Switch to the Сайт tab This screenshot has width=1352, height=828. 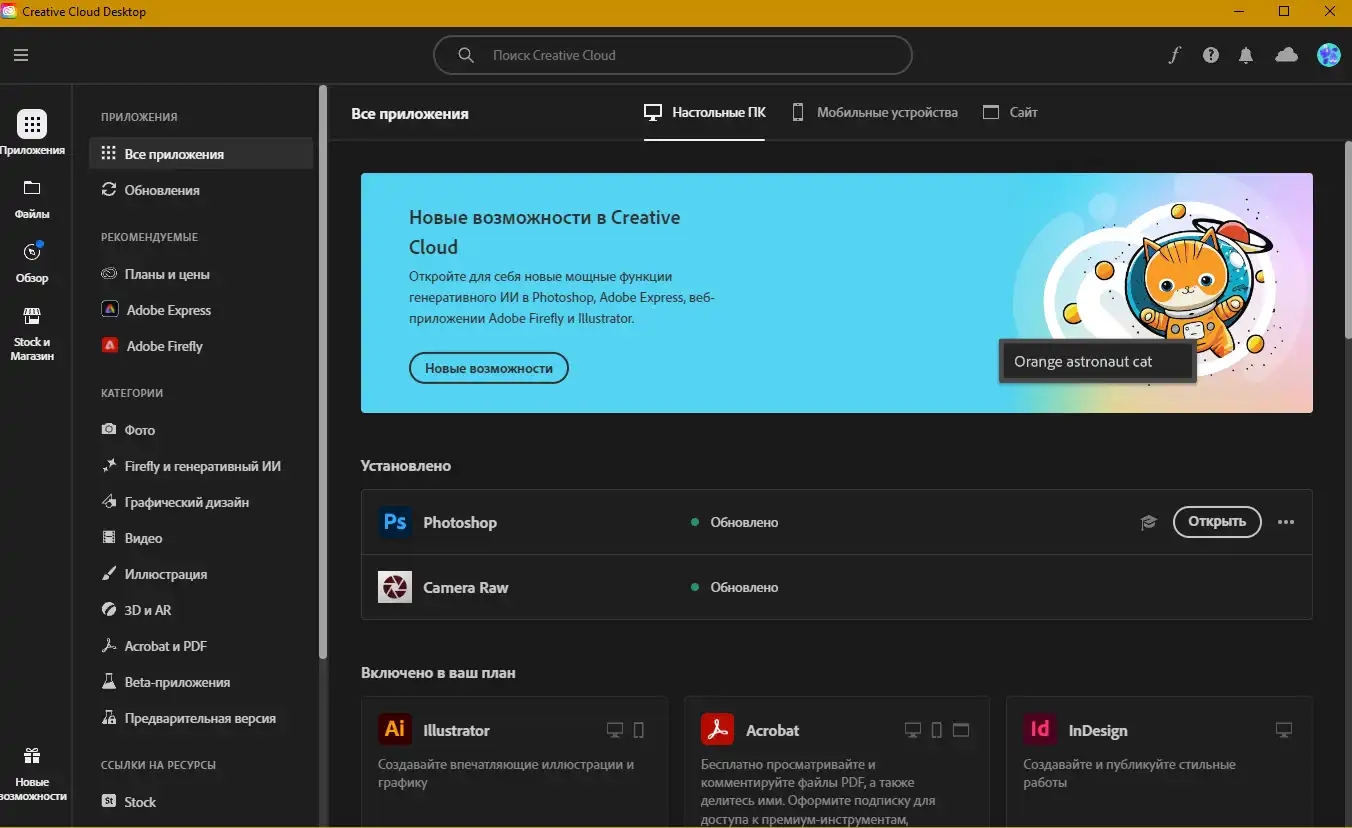[x=1010, y=112]
